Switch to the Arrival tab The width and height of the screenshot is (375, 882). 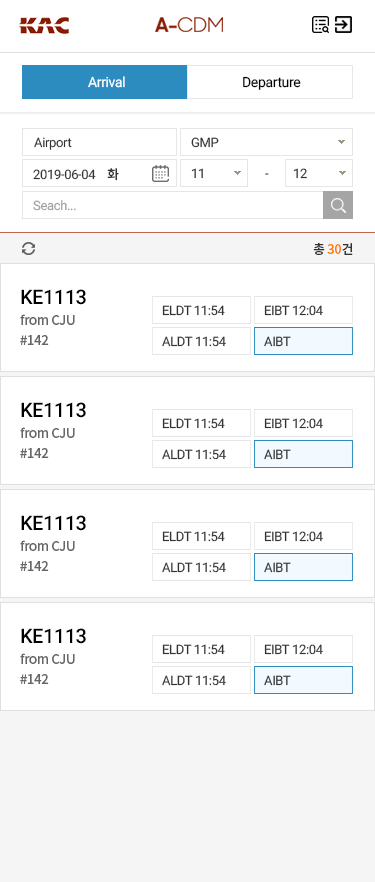(105, 82)
